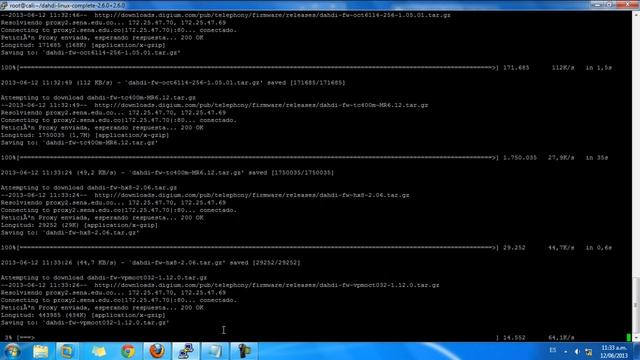The image size is (640, 360).
Task: Click the terminal scrollbar thumb
Action: tap(636, 304)
